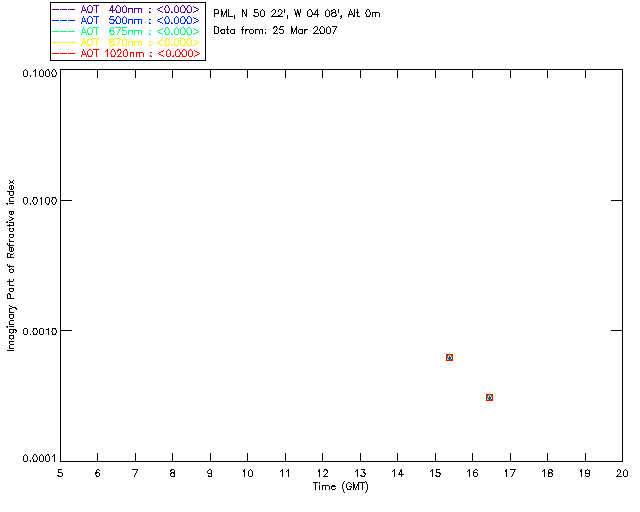Viewport: 640px width, 512px height.
Task: Select the 'AOT 400nm : <0.000>' legend entry
Action: (x=126, y=9)
